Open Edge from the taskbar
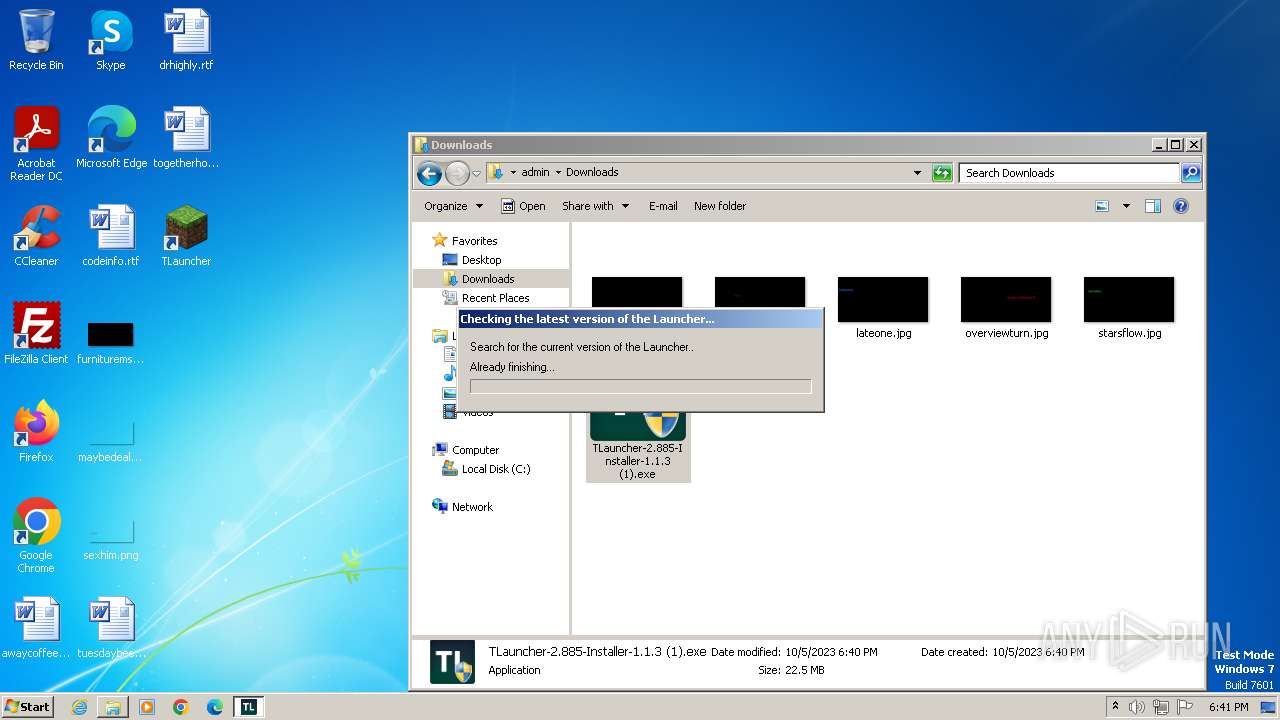Viewport: 1280px width, 720px height. 215,707
